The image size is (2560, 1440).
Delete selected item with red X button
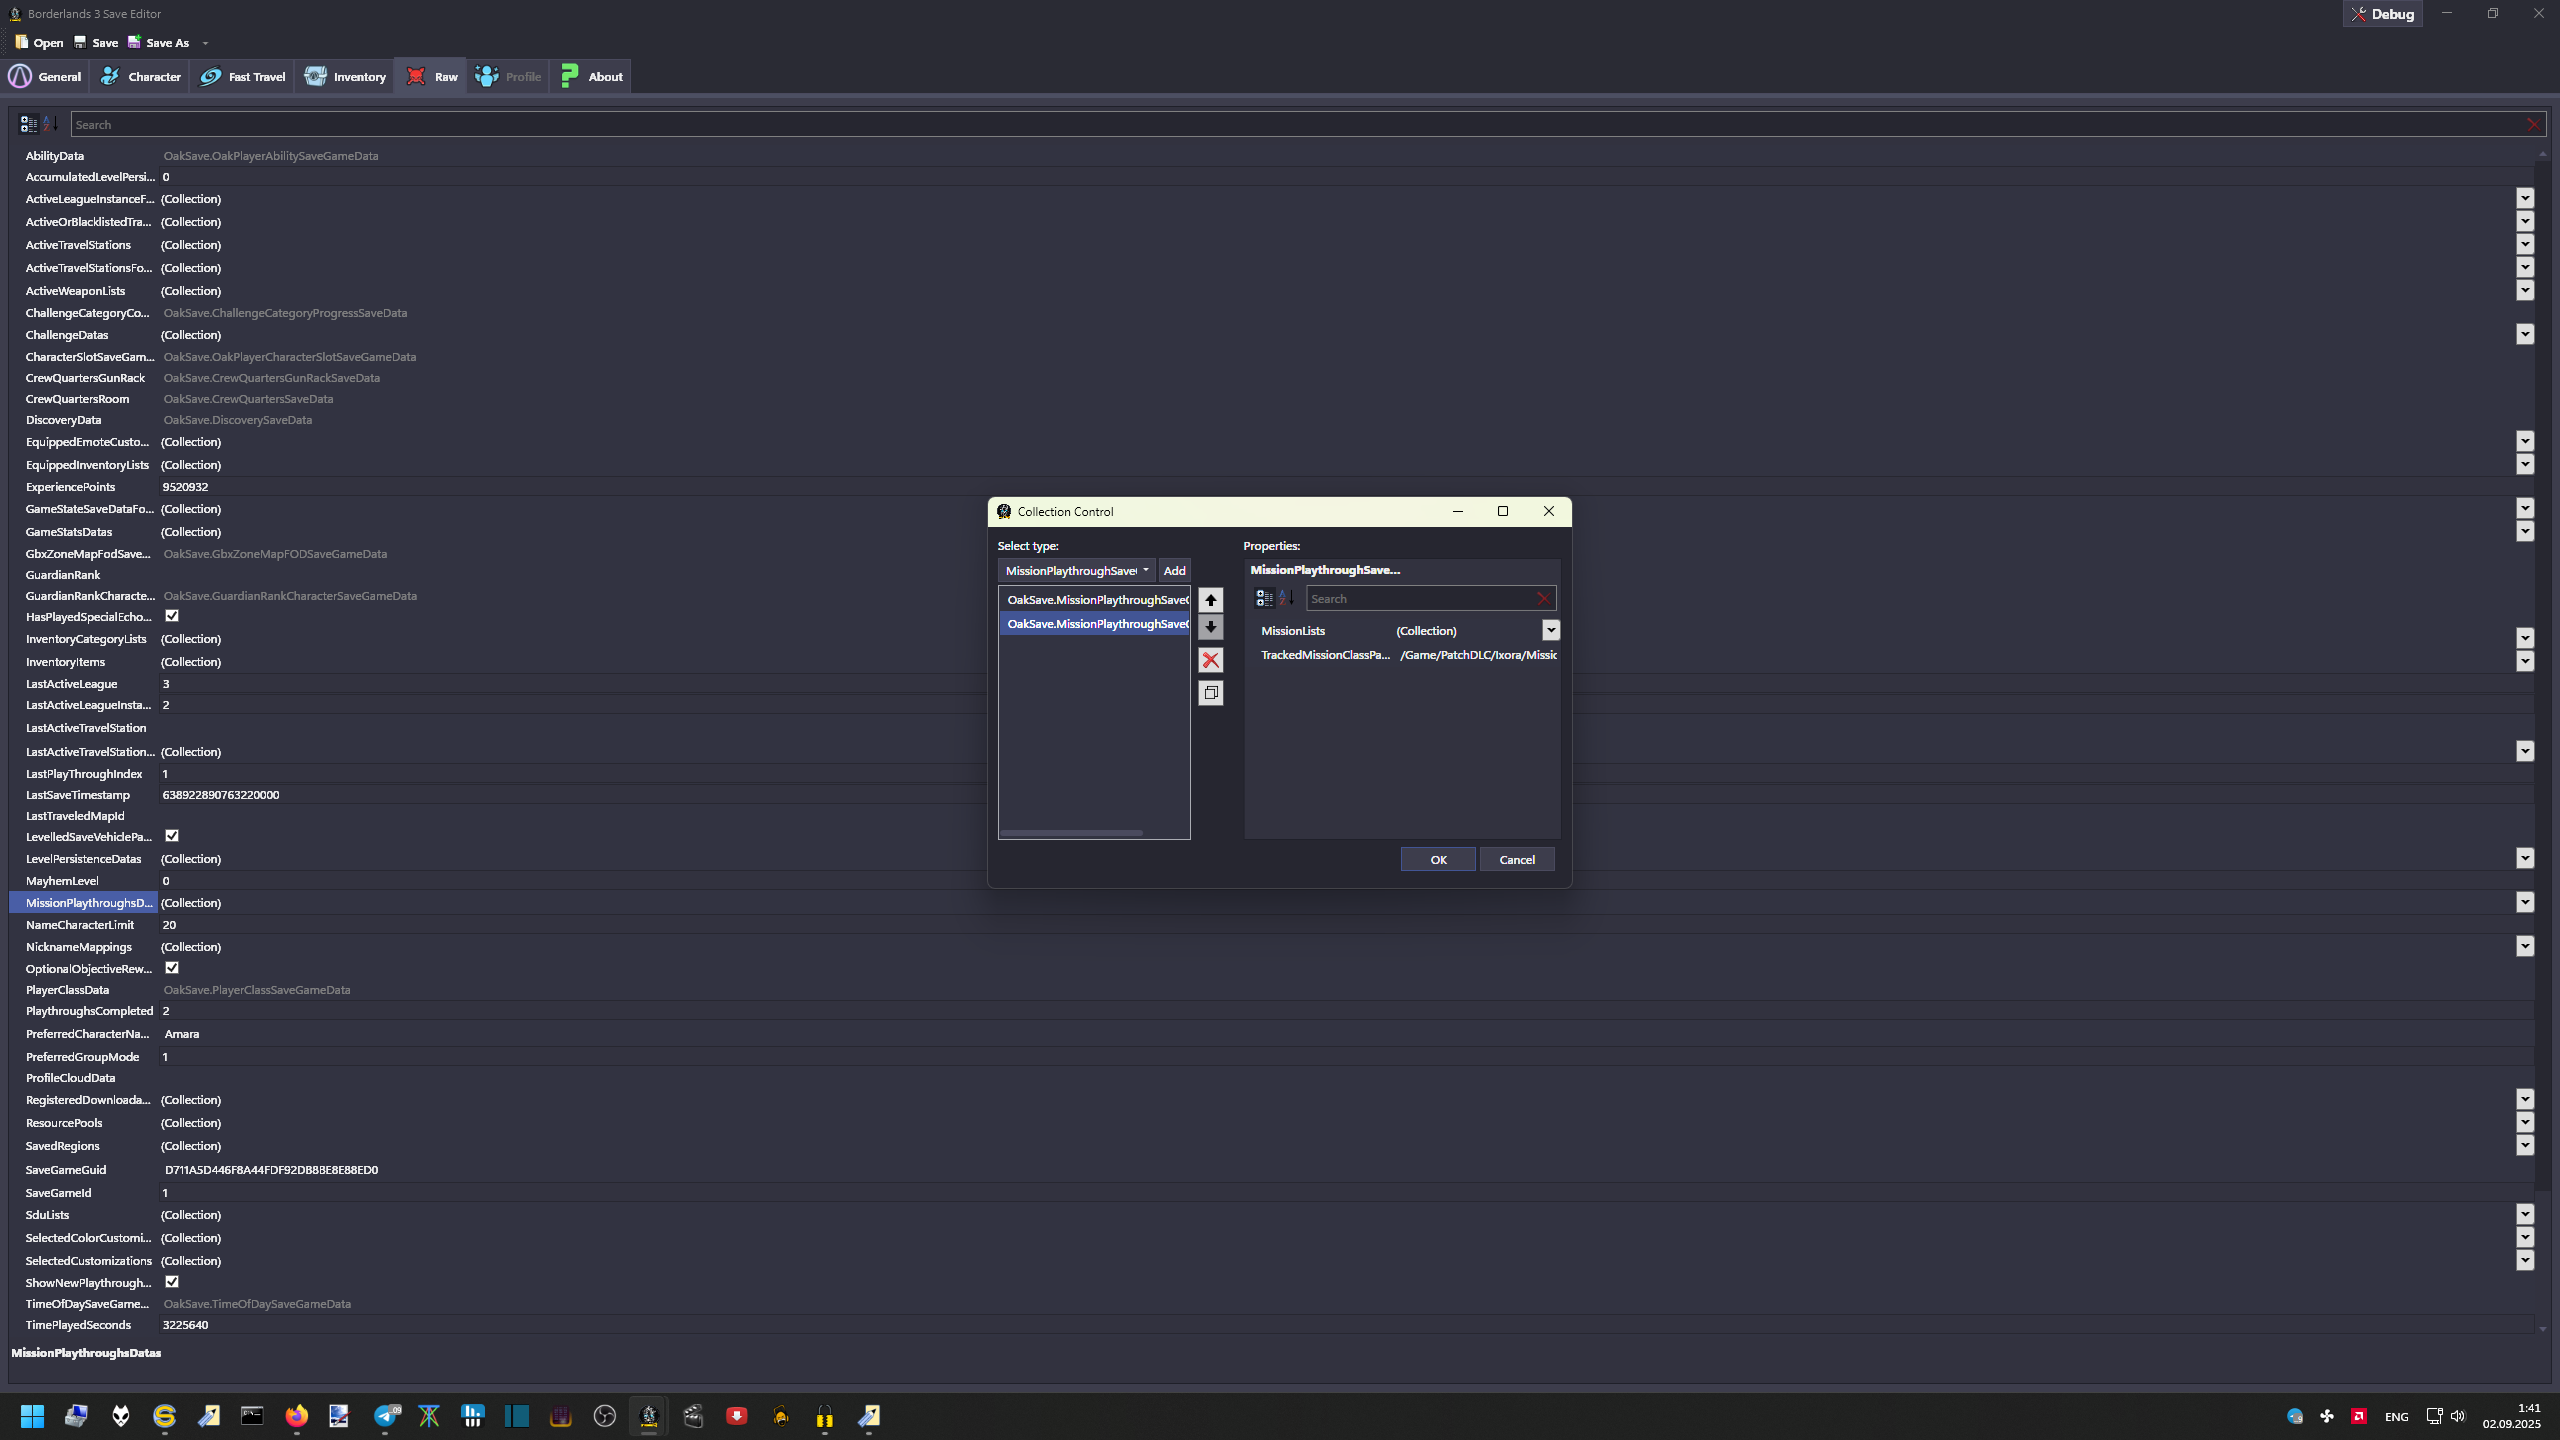1210,660
